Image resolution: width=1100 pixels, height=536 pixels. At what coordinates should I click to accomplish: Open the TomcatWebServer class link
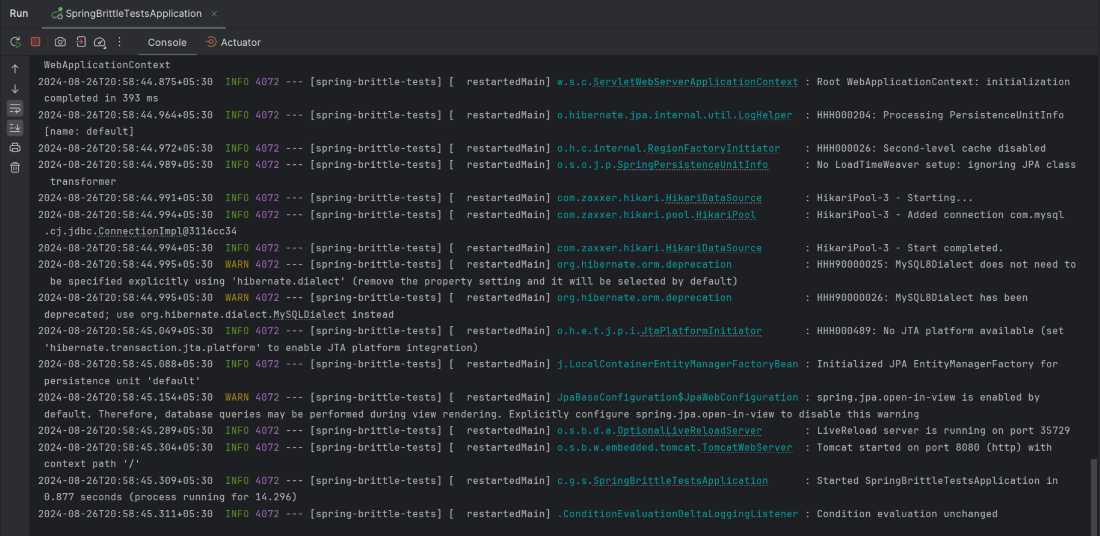[746, 448]
